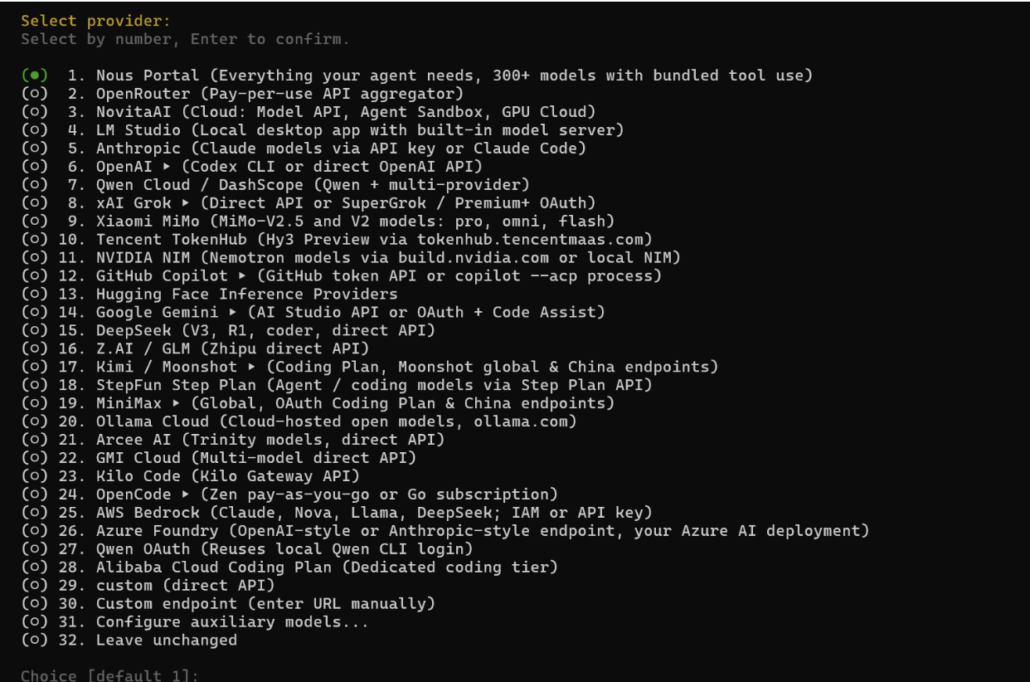
Task: Choose the Leave unchanged option
Action: tap(129, 641)
